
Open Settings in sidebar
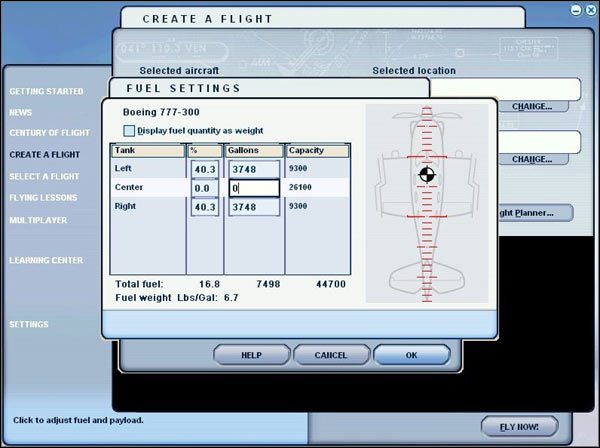(29, 324)
